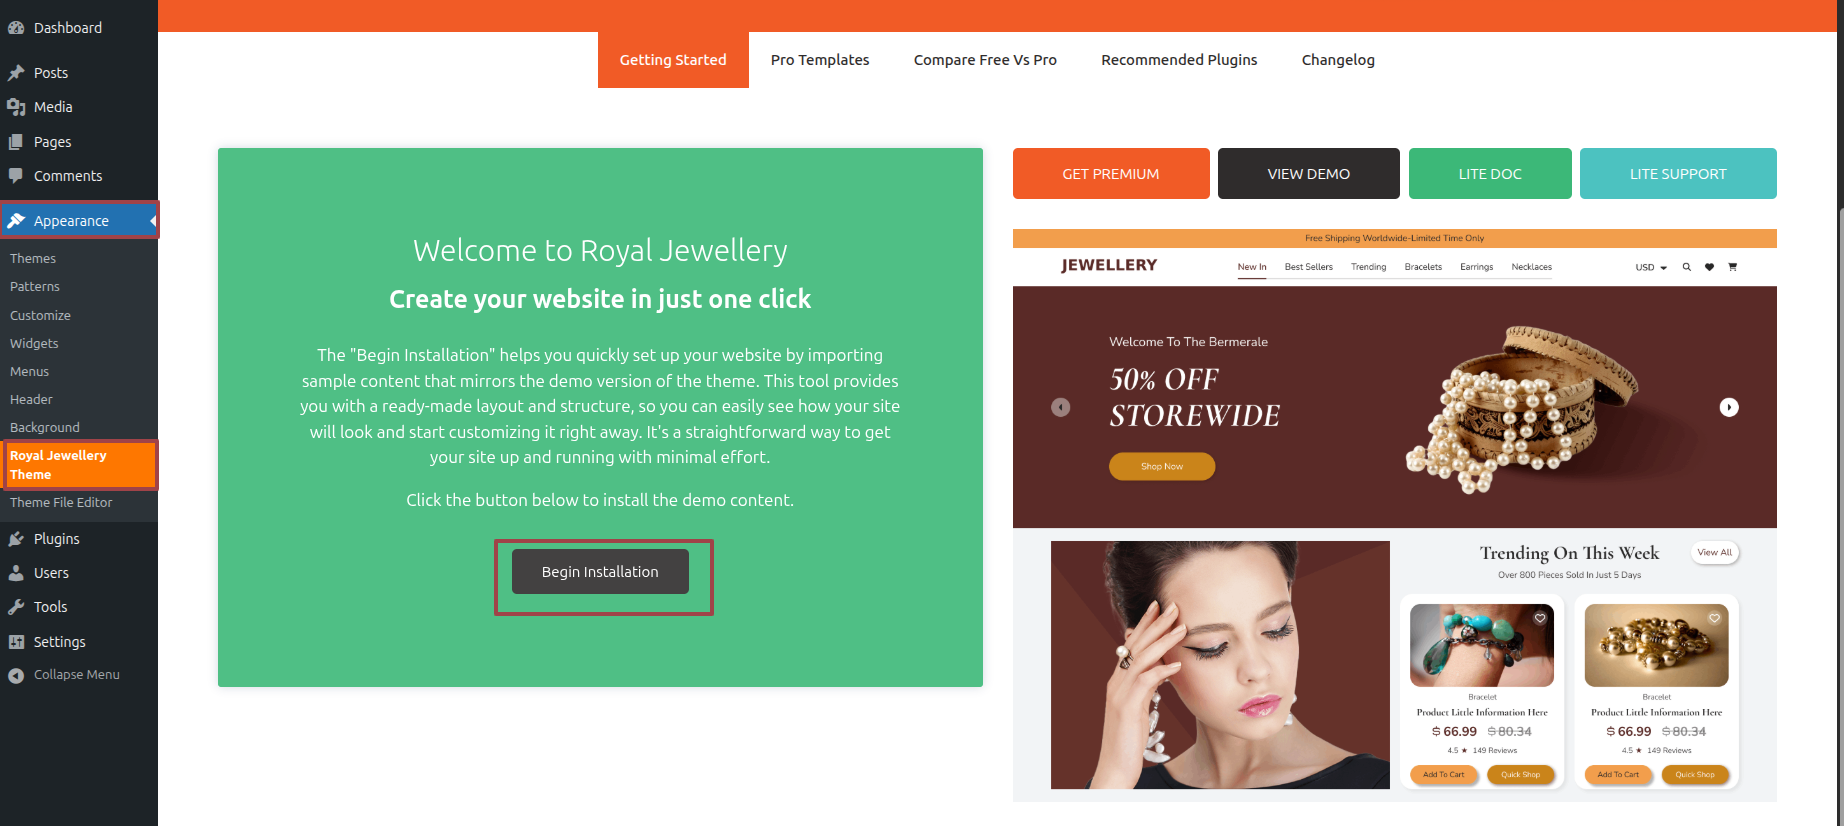Screen dimensions: 1844x826
Task: Open the USD currency dropdown in preview
Action: coord(1651,267)
